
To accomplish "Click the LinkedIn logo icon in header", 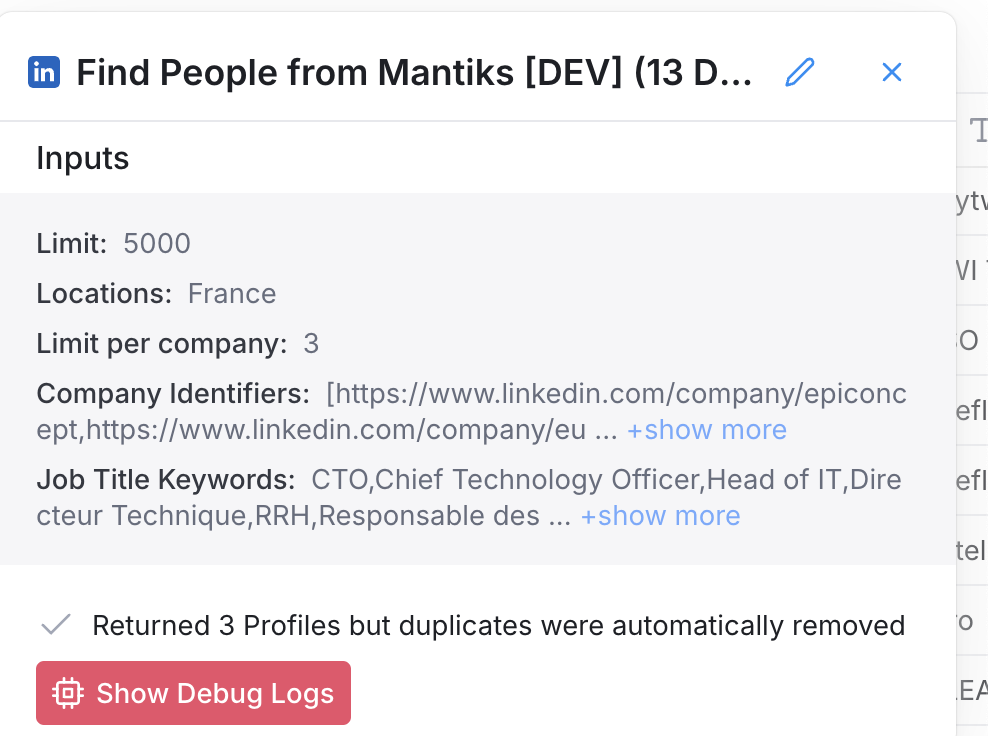I will (x=44, y=72).
